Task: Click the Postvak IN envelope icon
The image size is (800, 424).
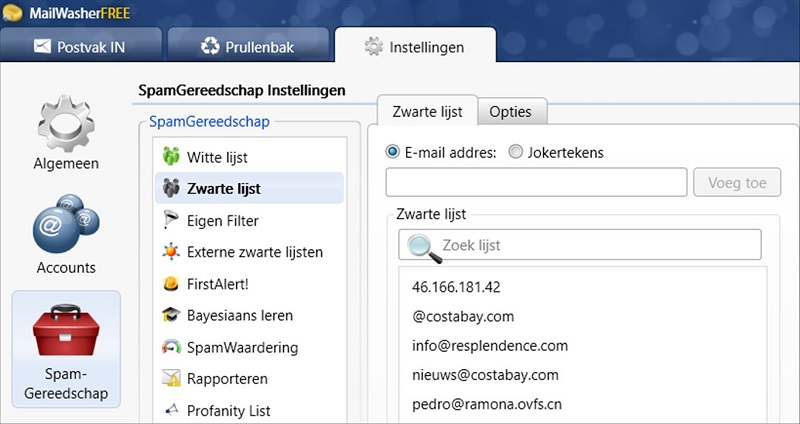Action: pos(42,46)
